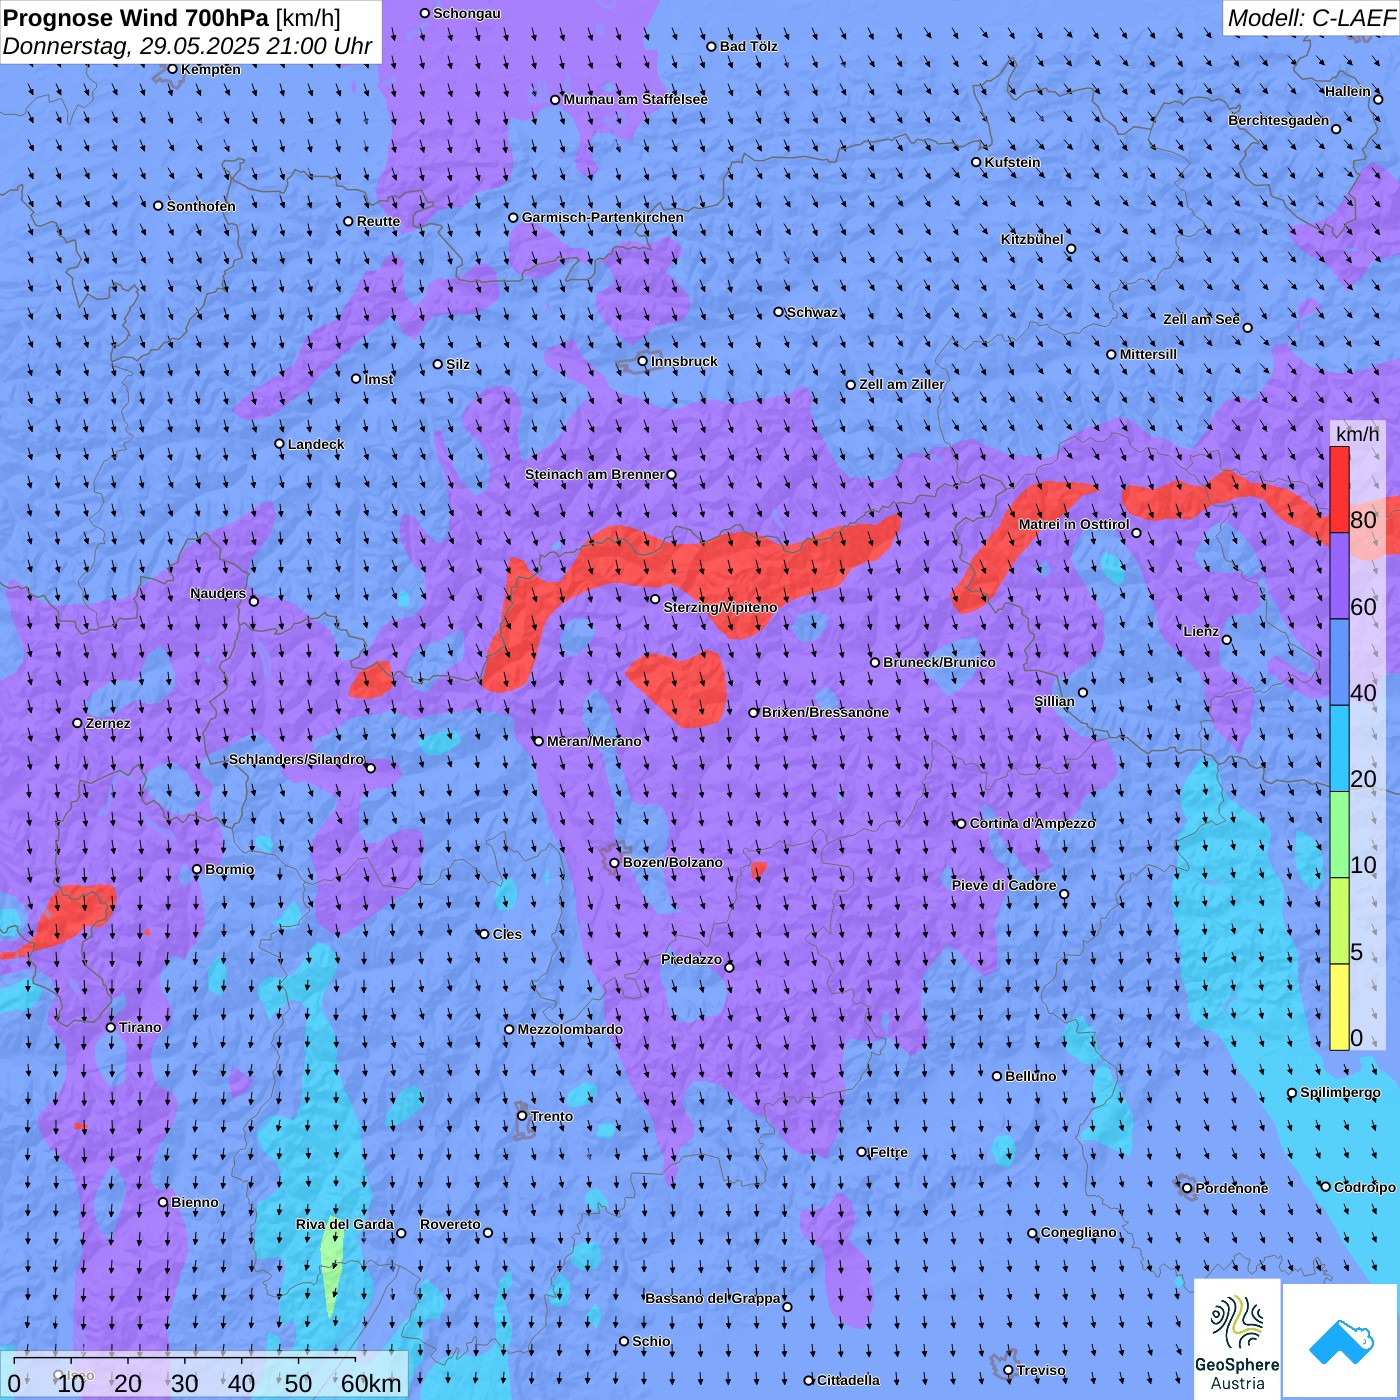Click the Landeck label
The height and width of the screenshot is (1400, 1400).
click(x=316, y=444)
